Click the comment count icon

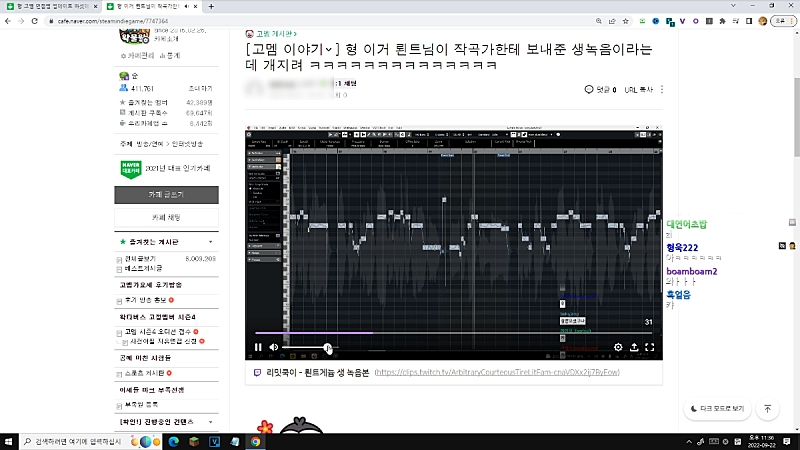[589, 89]
